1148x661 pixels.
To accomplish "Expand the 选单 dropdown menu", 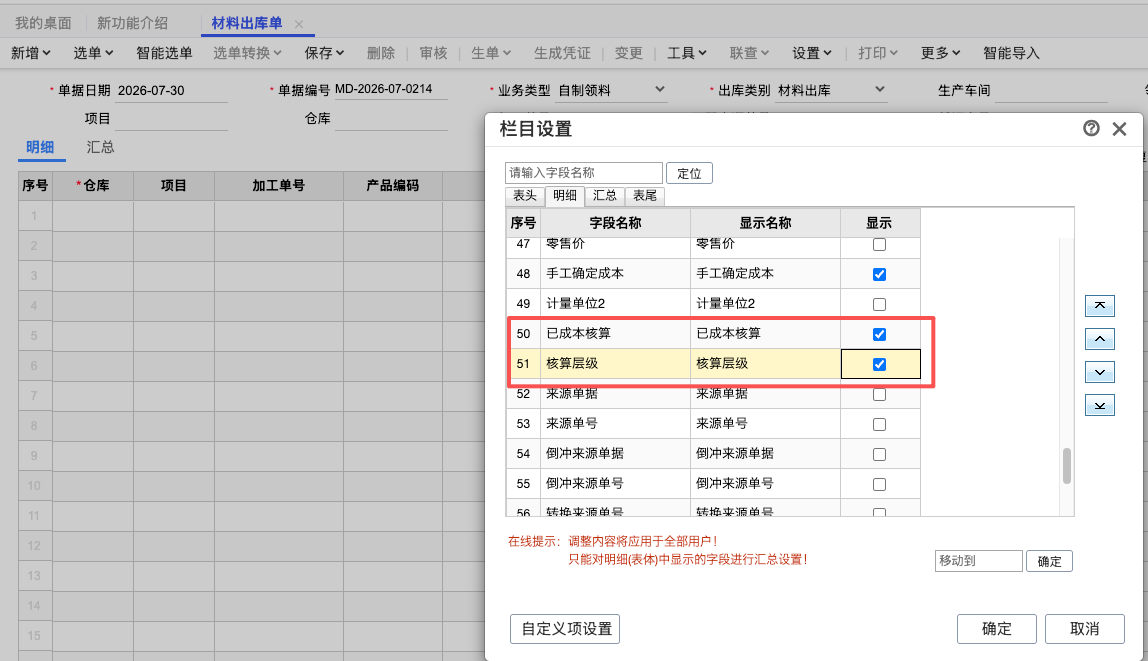I will point(93,53).
